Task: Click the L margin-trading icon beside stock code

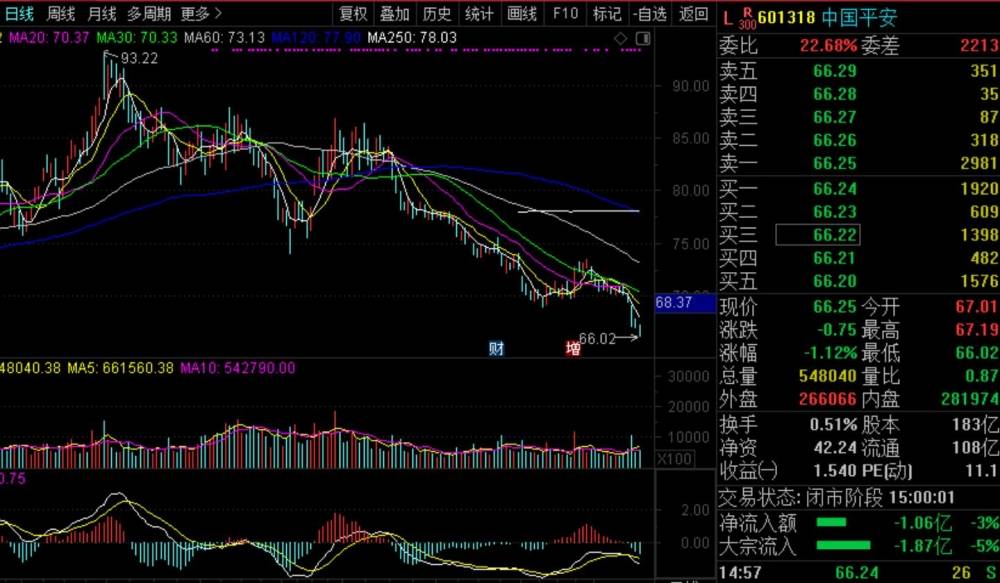Action: coord(728,18)
